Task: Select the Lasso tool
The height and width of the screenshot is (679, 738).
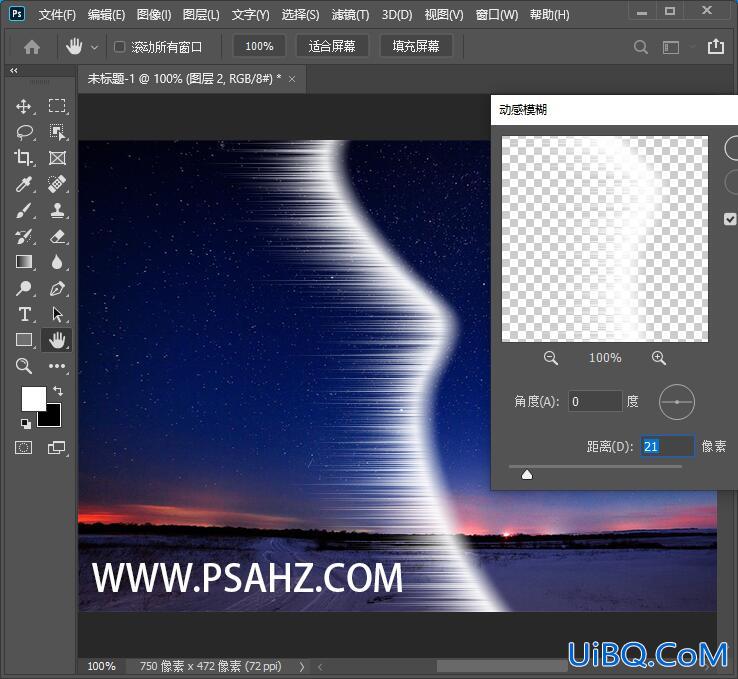Action: (24, 132)
